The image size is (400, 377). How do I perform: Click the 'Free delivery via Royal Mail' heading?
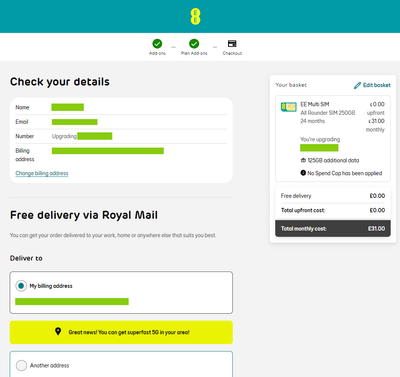click(x=84, y=215)
